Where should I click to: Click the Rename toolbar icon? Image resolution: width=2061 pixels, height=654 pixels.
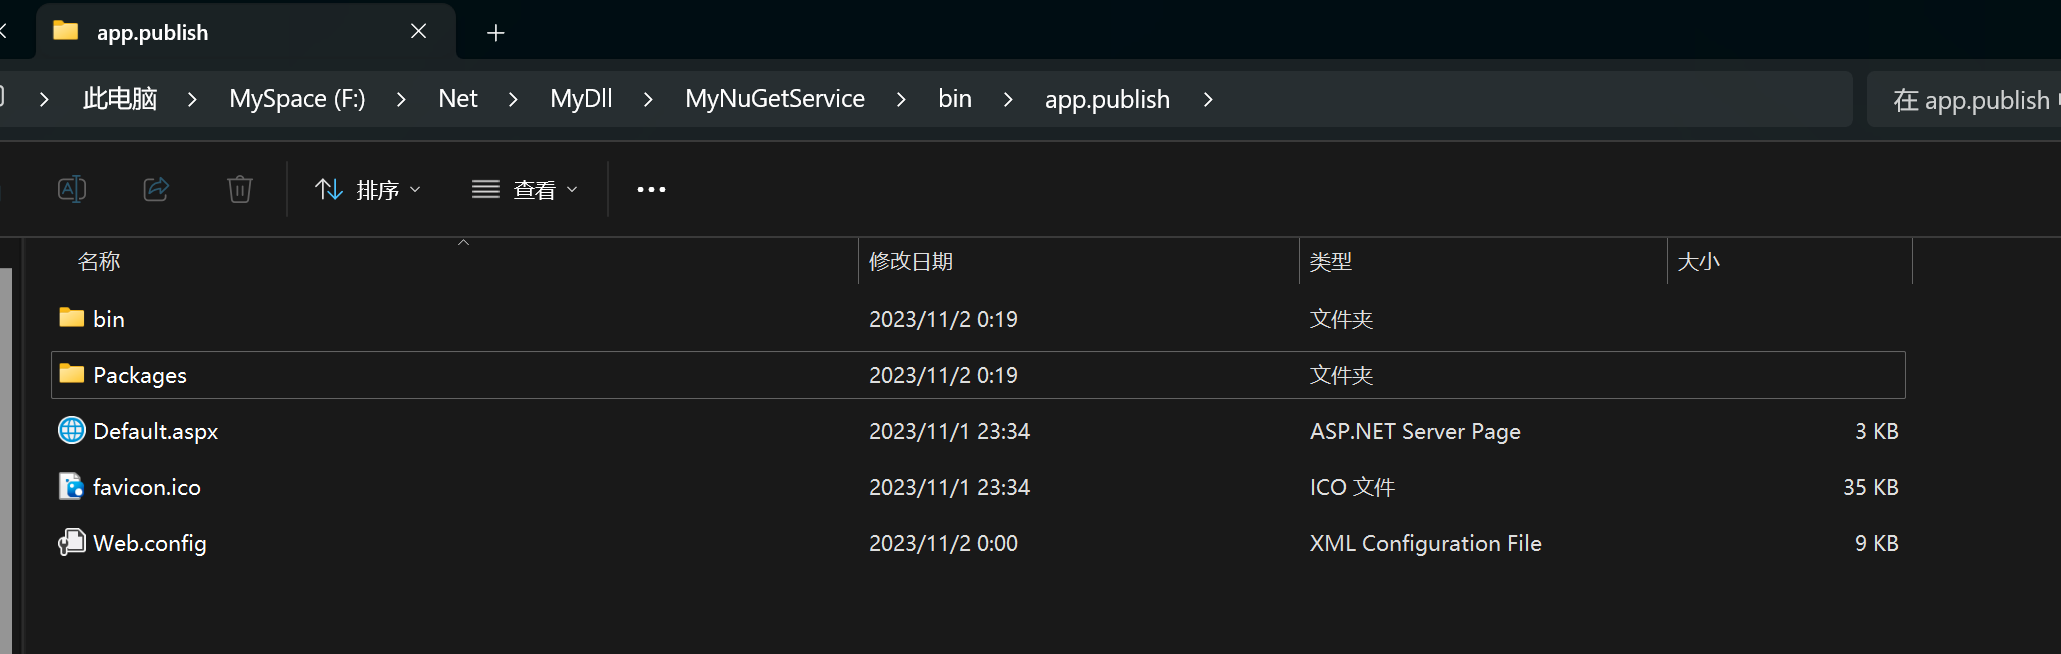click(x=72, y=189)
